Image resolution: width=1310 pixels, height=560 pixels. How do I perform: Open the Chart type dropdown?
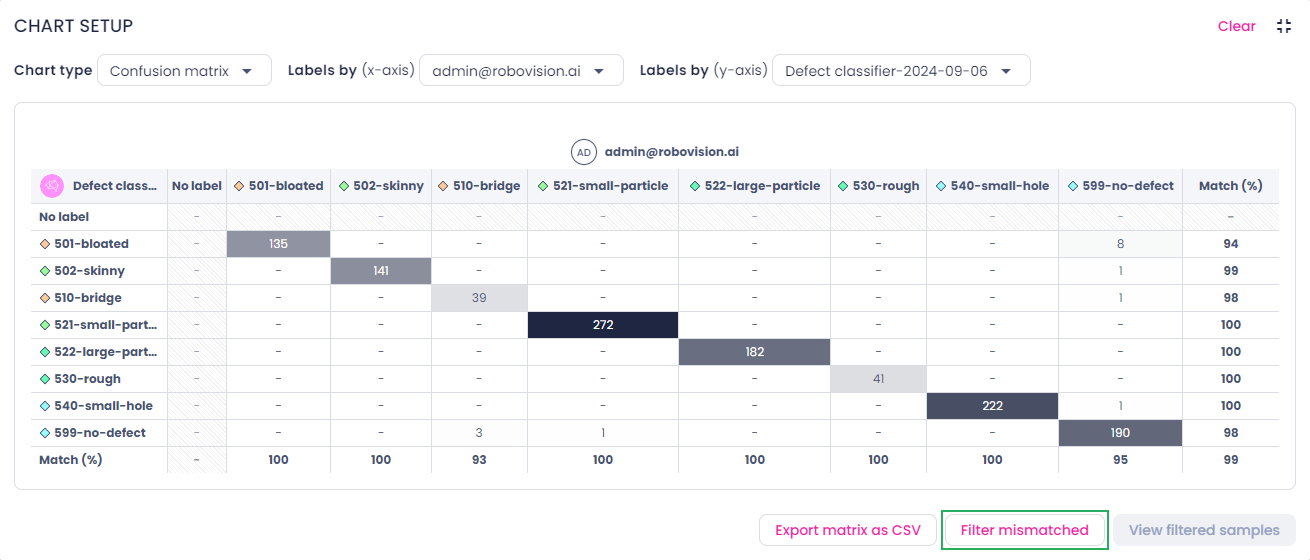click(x=184, y=70)
